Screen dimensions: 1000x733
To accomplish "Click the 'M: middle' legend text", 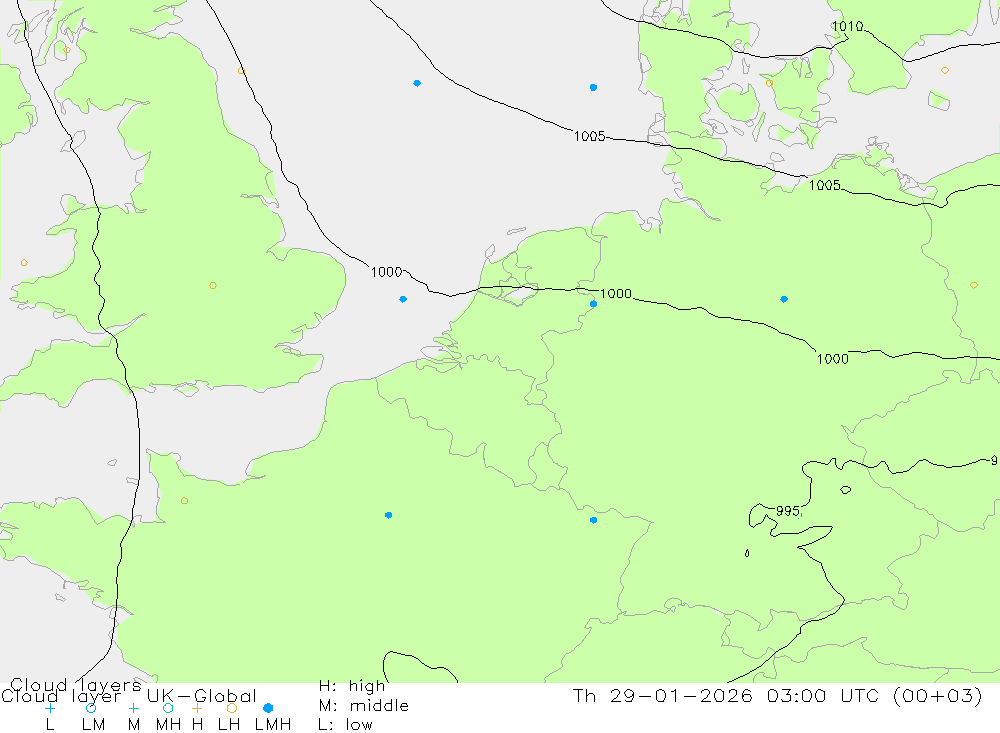I will (364, 706).
